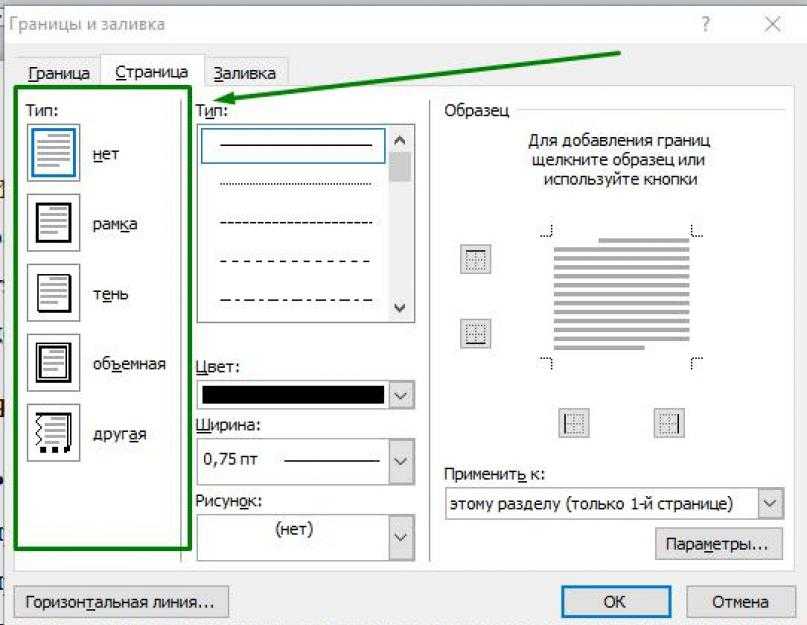The width and height of the screenshot is (807, 625).
Task: Pick the 'тень' shadow border icon
Action: (x=54, y=292)
